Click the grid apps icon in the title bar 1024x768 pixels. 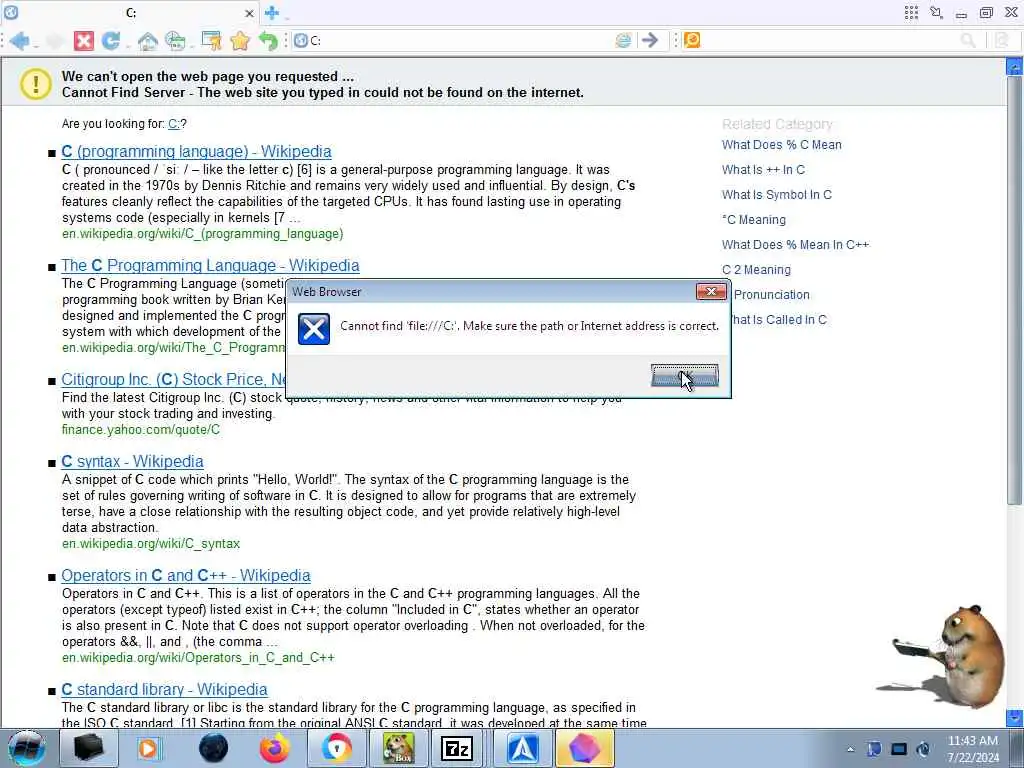point(912,12)
